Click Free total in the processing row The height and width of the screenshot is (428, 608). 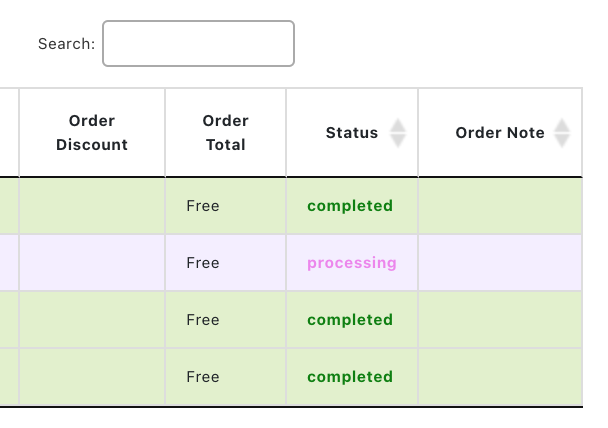pos(203,263)
